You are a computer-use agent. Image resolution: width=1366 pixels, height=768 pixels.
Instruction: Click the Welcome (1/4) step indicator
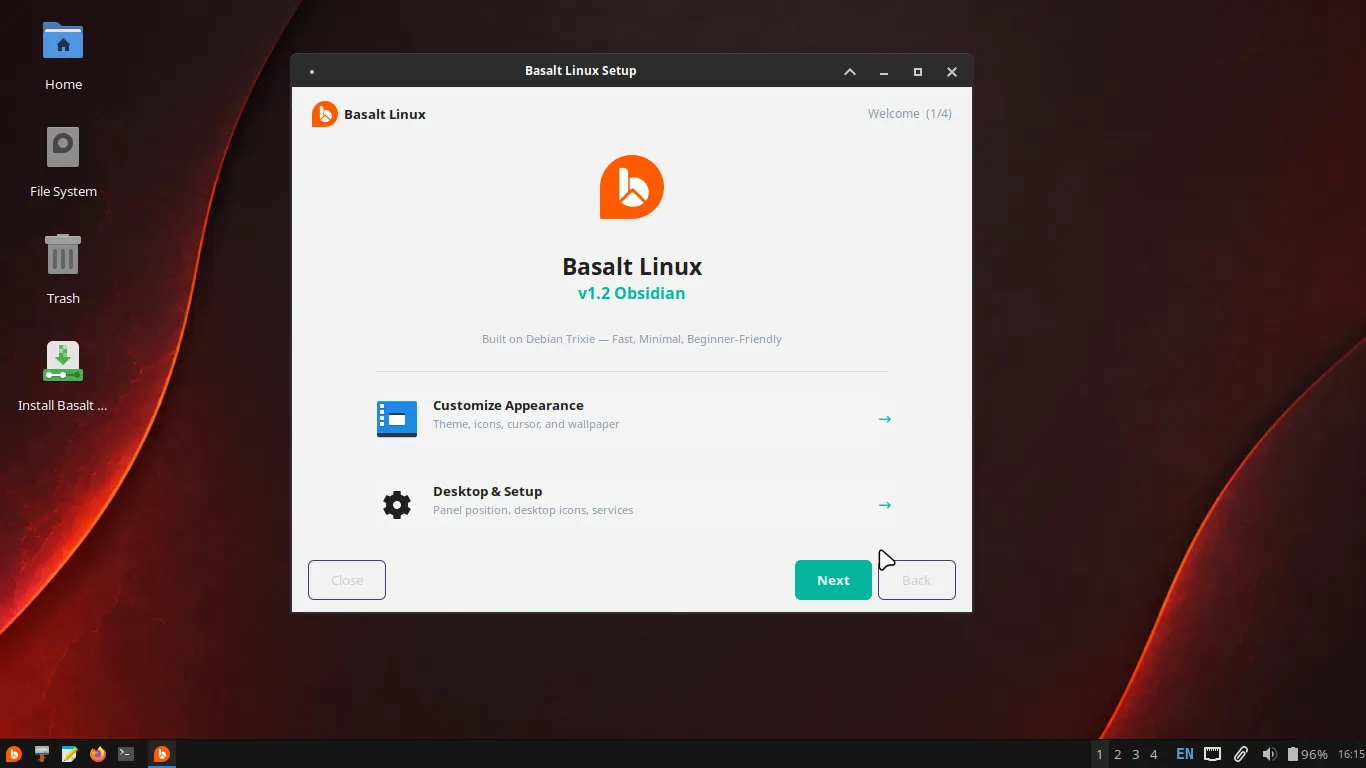click(910, 114)
